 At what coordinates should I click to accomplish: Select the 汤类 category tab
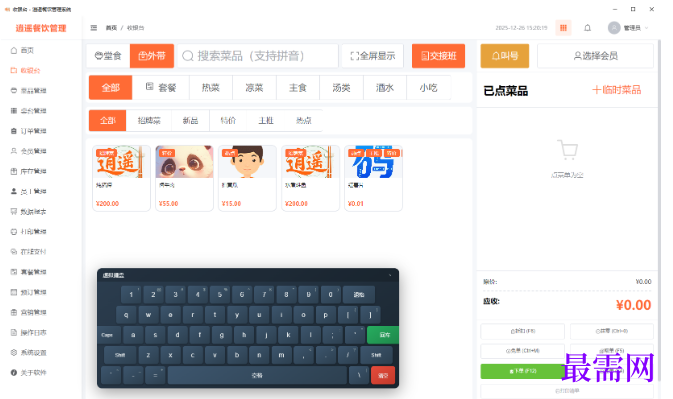pos(342,88)
